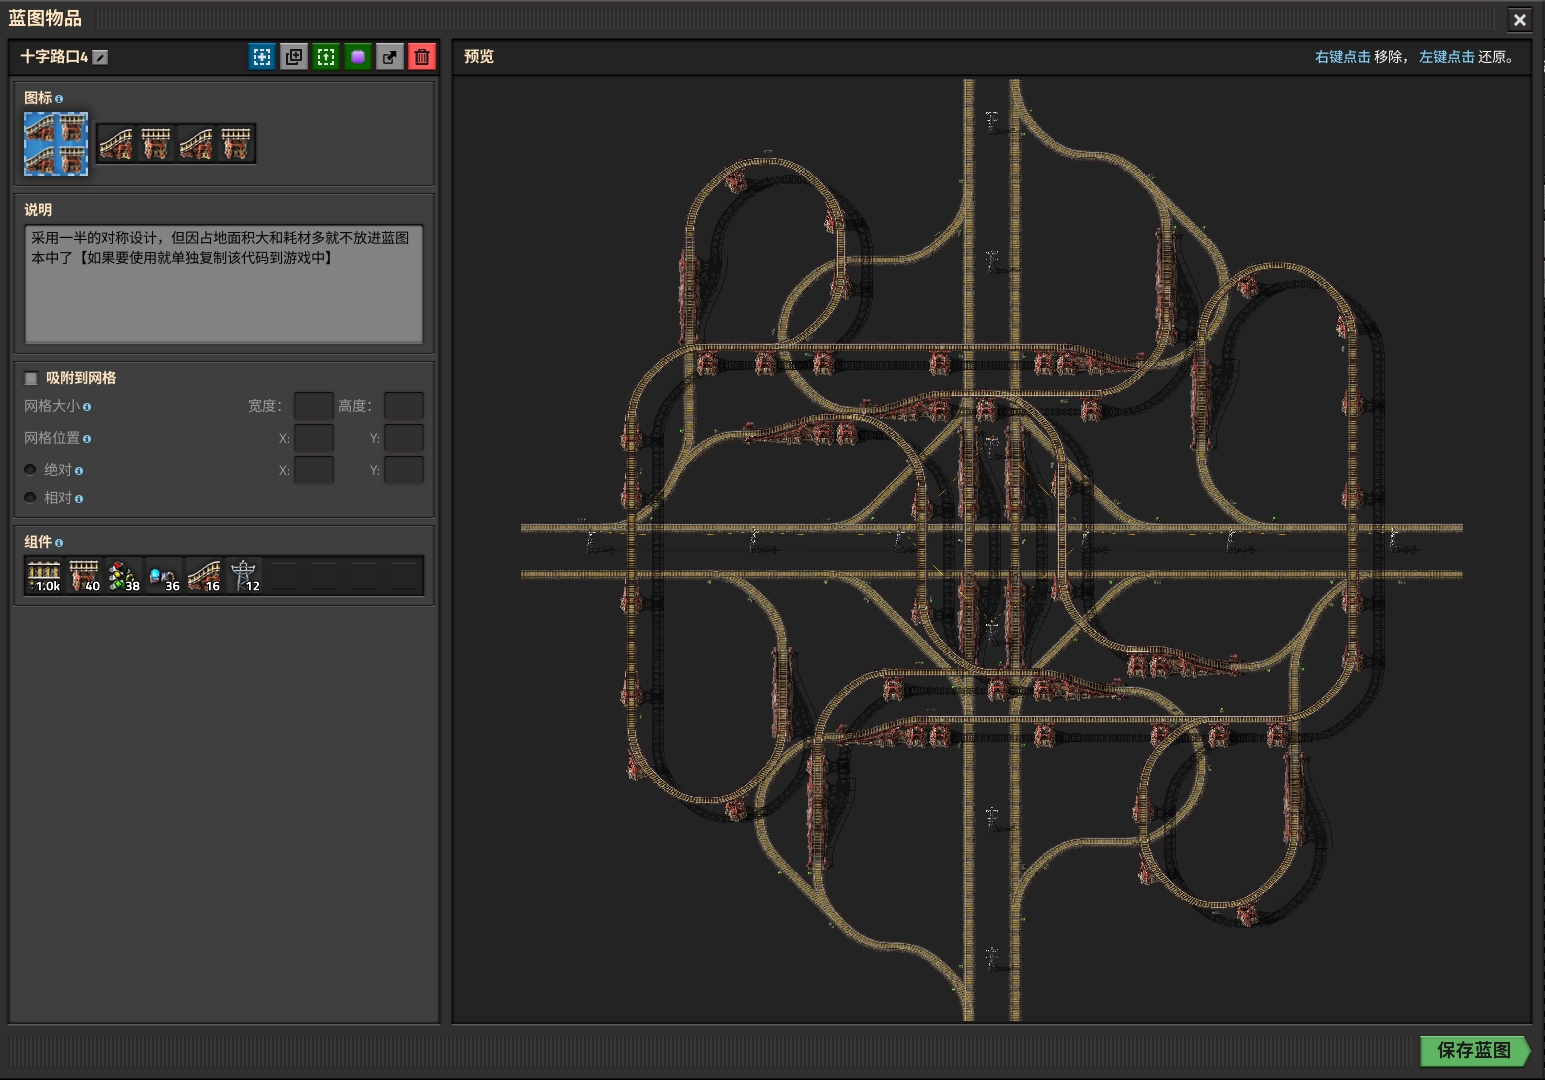Delete the blueprint with the red trash icon
Screen dimensions: 1545x1080
coord(422,57)
